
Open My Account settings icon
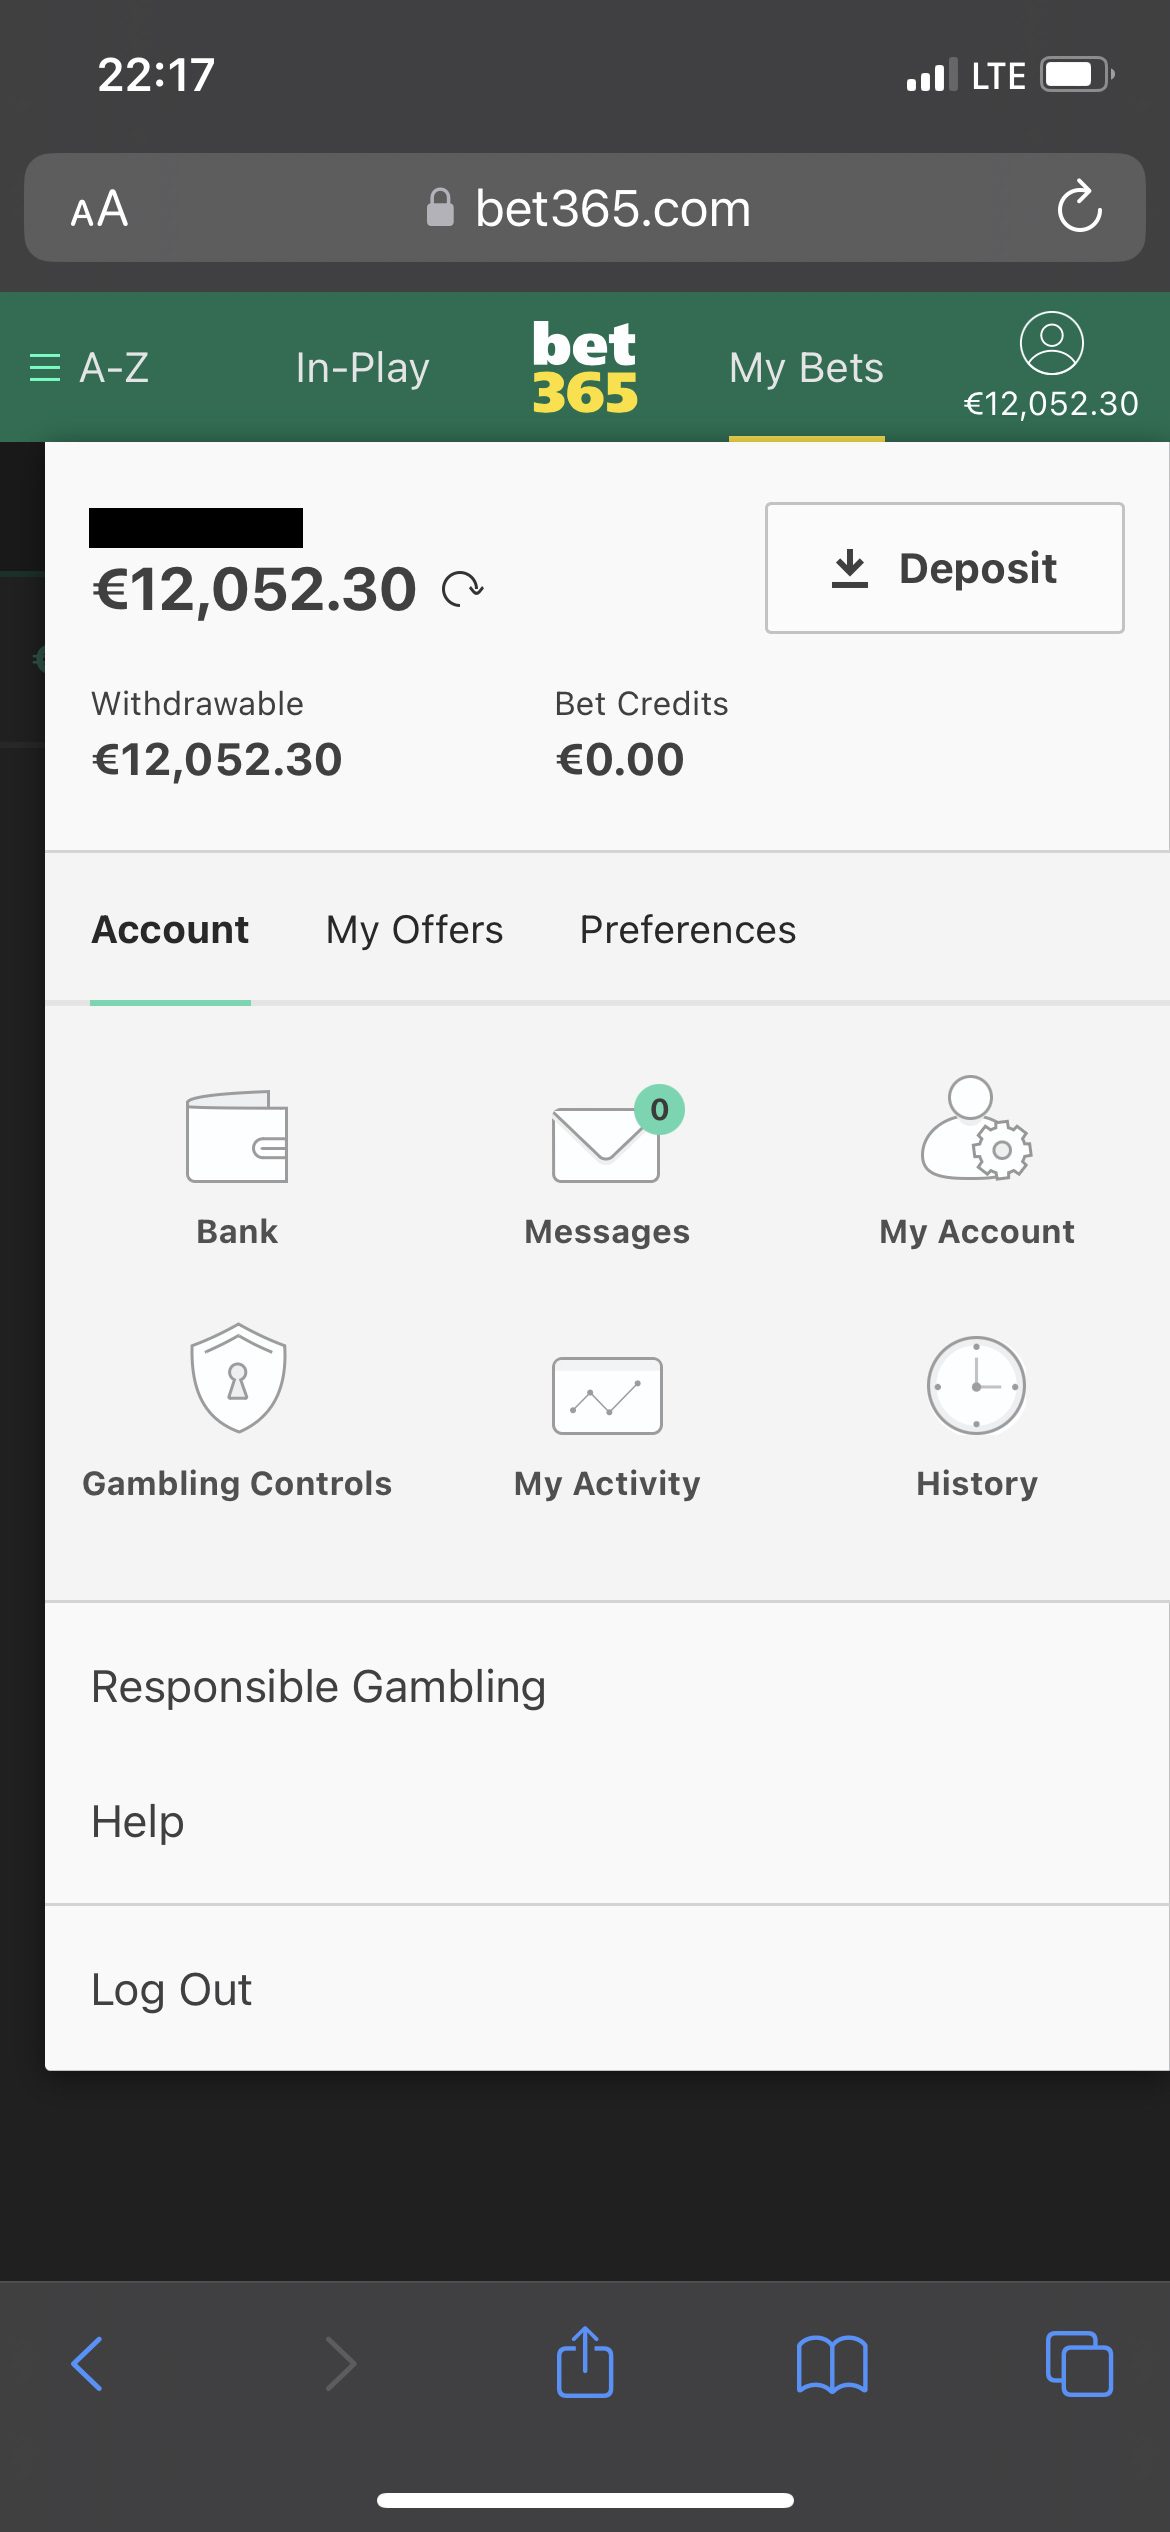coord(977,1130)
